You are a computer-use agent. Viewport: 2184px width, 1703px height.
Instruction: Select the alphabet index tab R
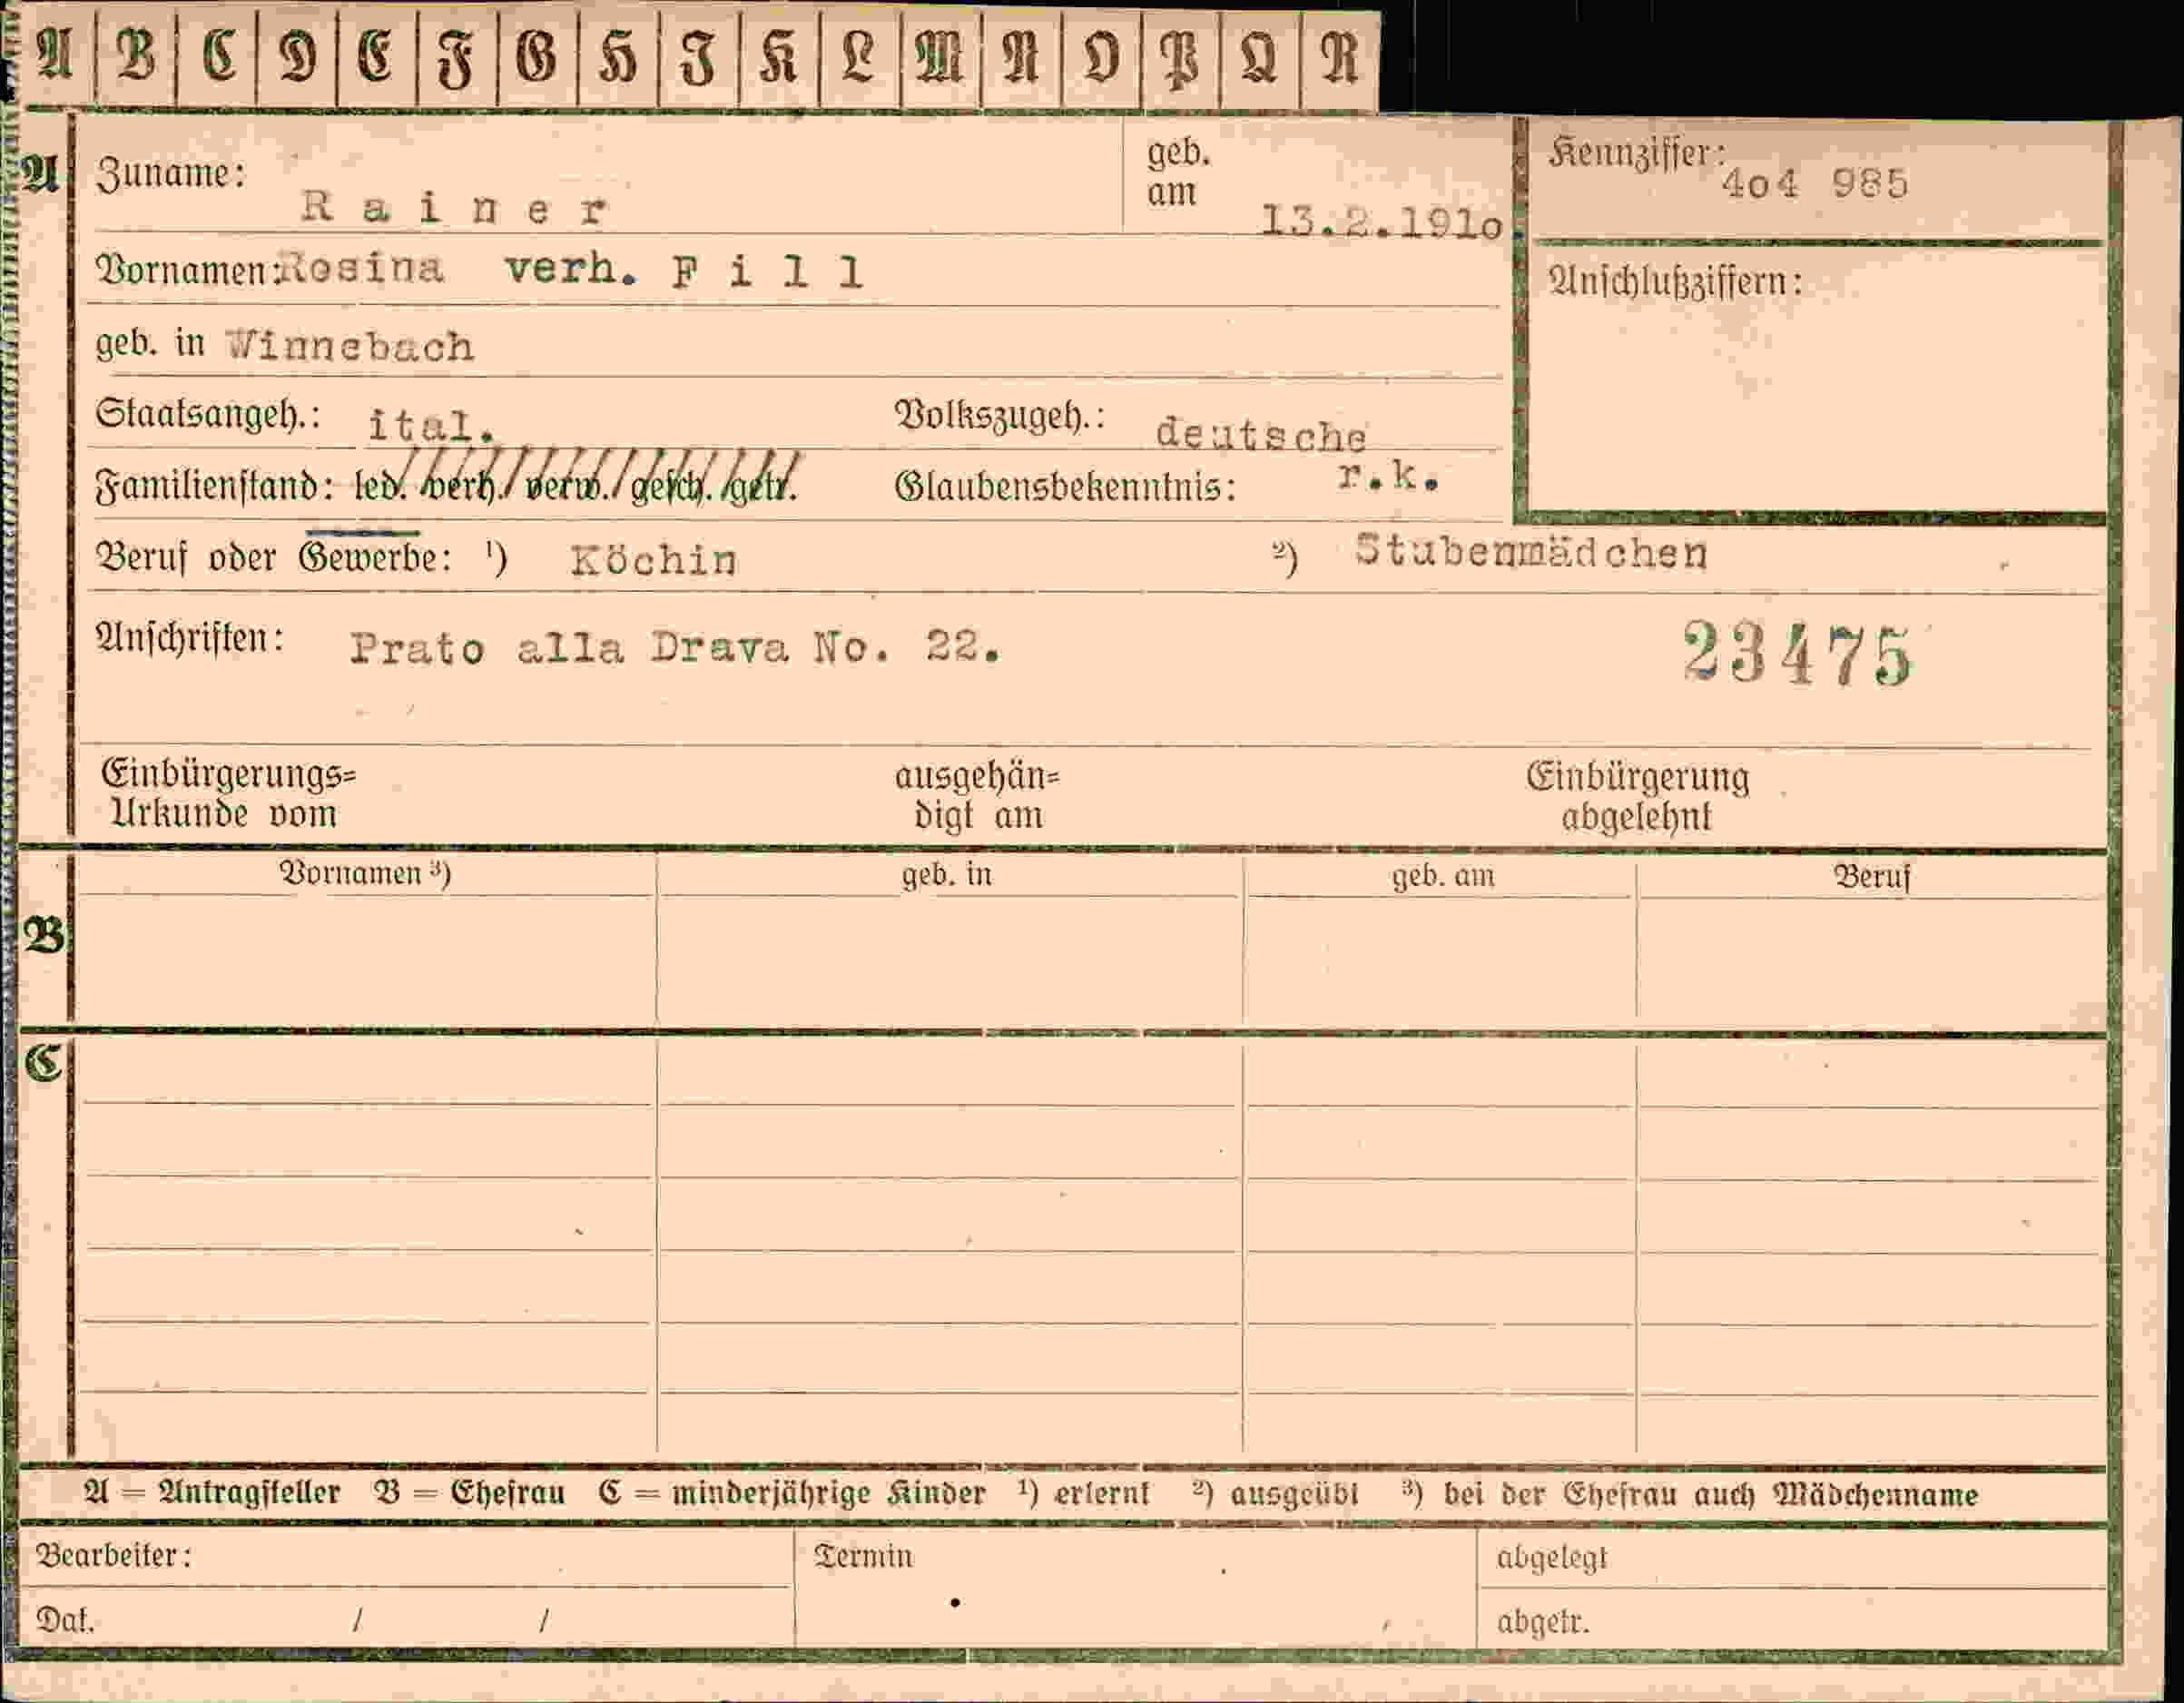(1340, 57)
